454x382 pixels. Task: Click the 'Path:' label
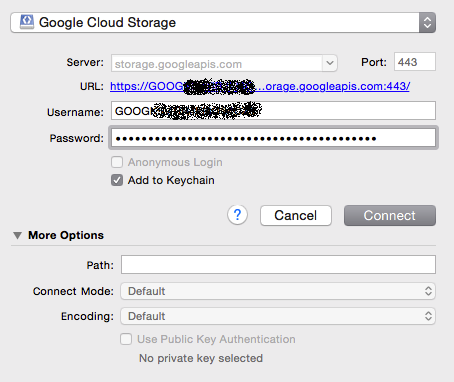(x=100, y=265)
